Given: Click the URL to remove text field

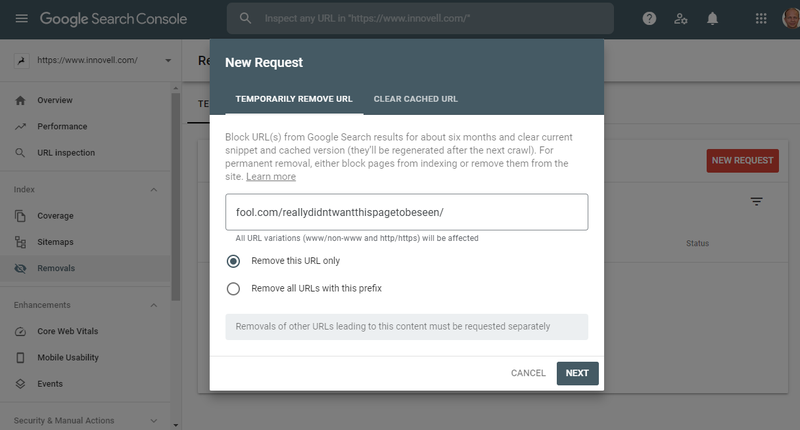Looking at the screenshot, I should click(407, 212).
